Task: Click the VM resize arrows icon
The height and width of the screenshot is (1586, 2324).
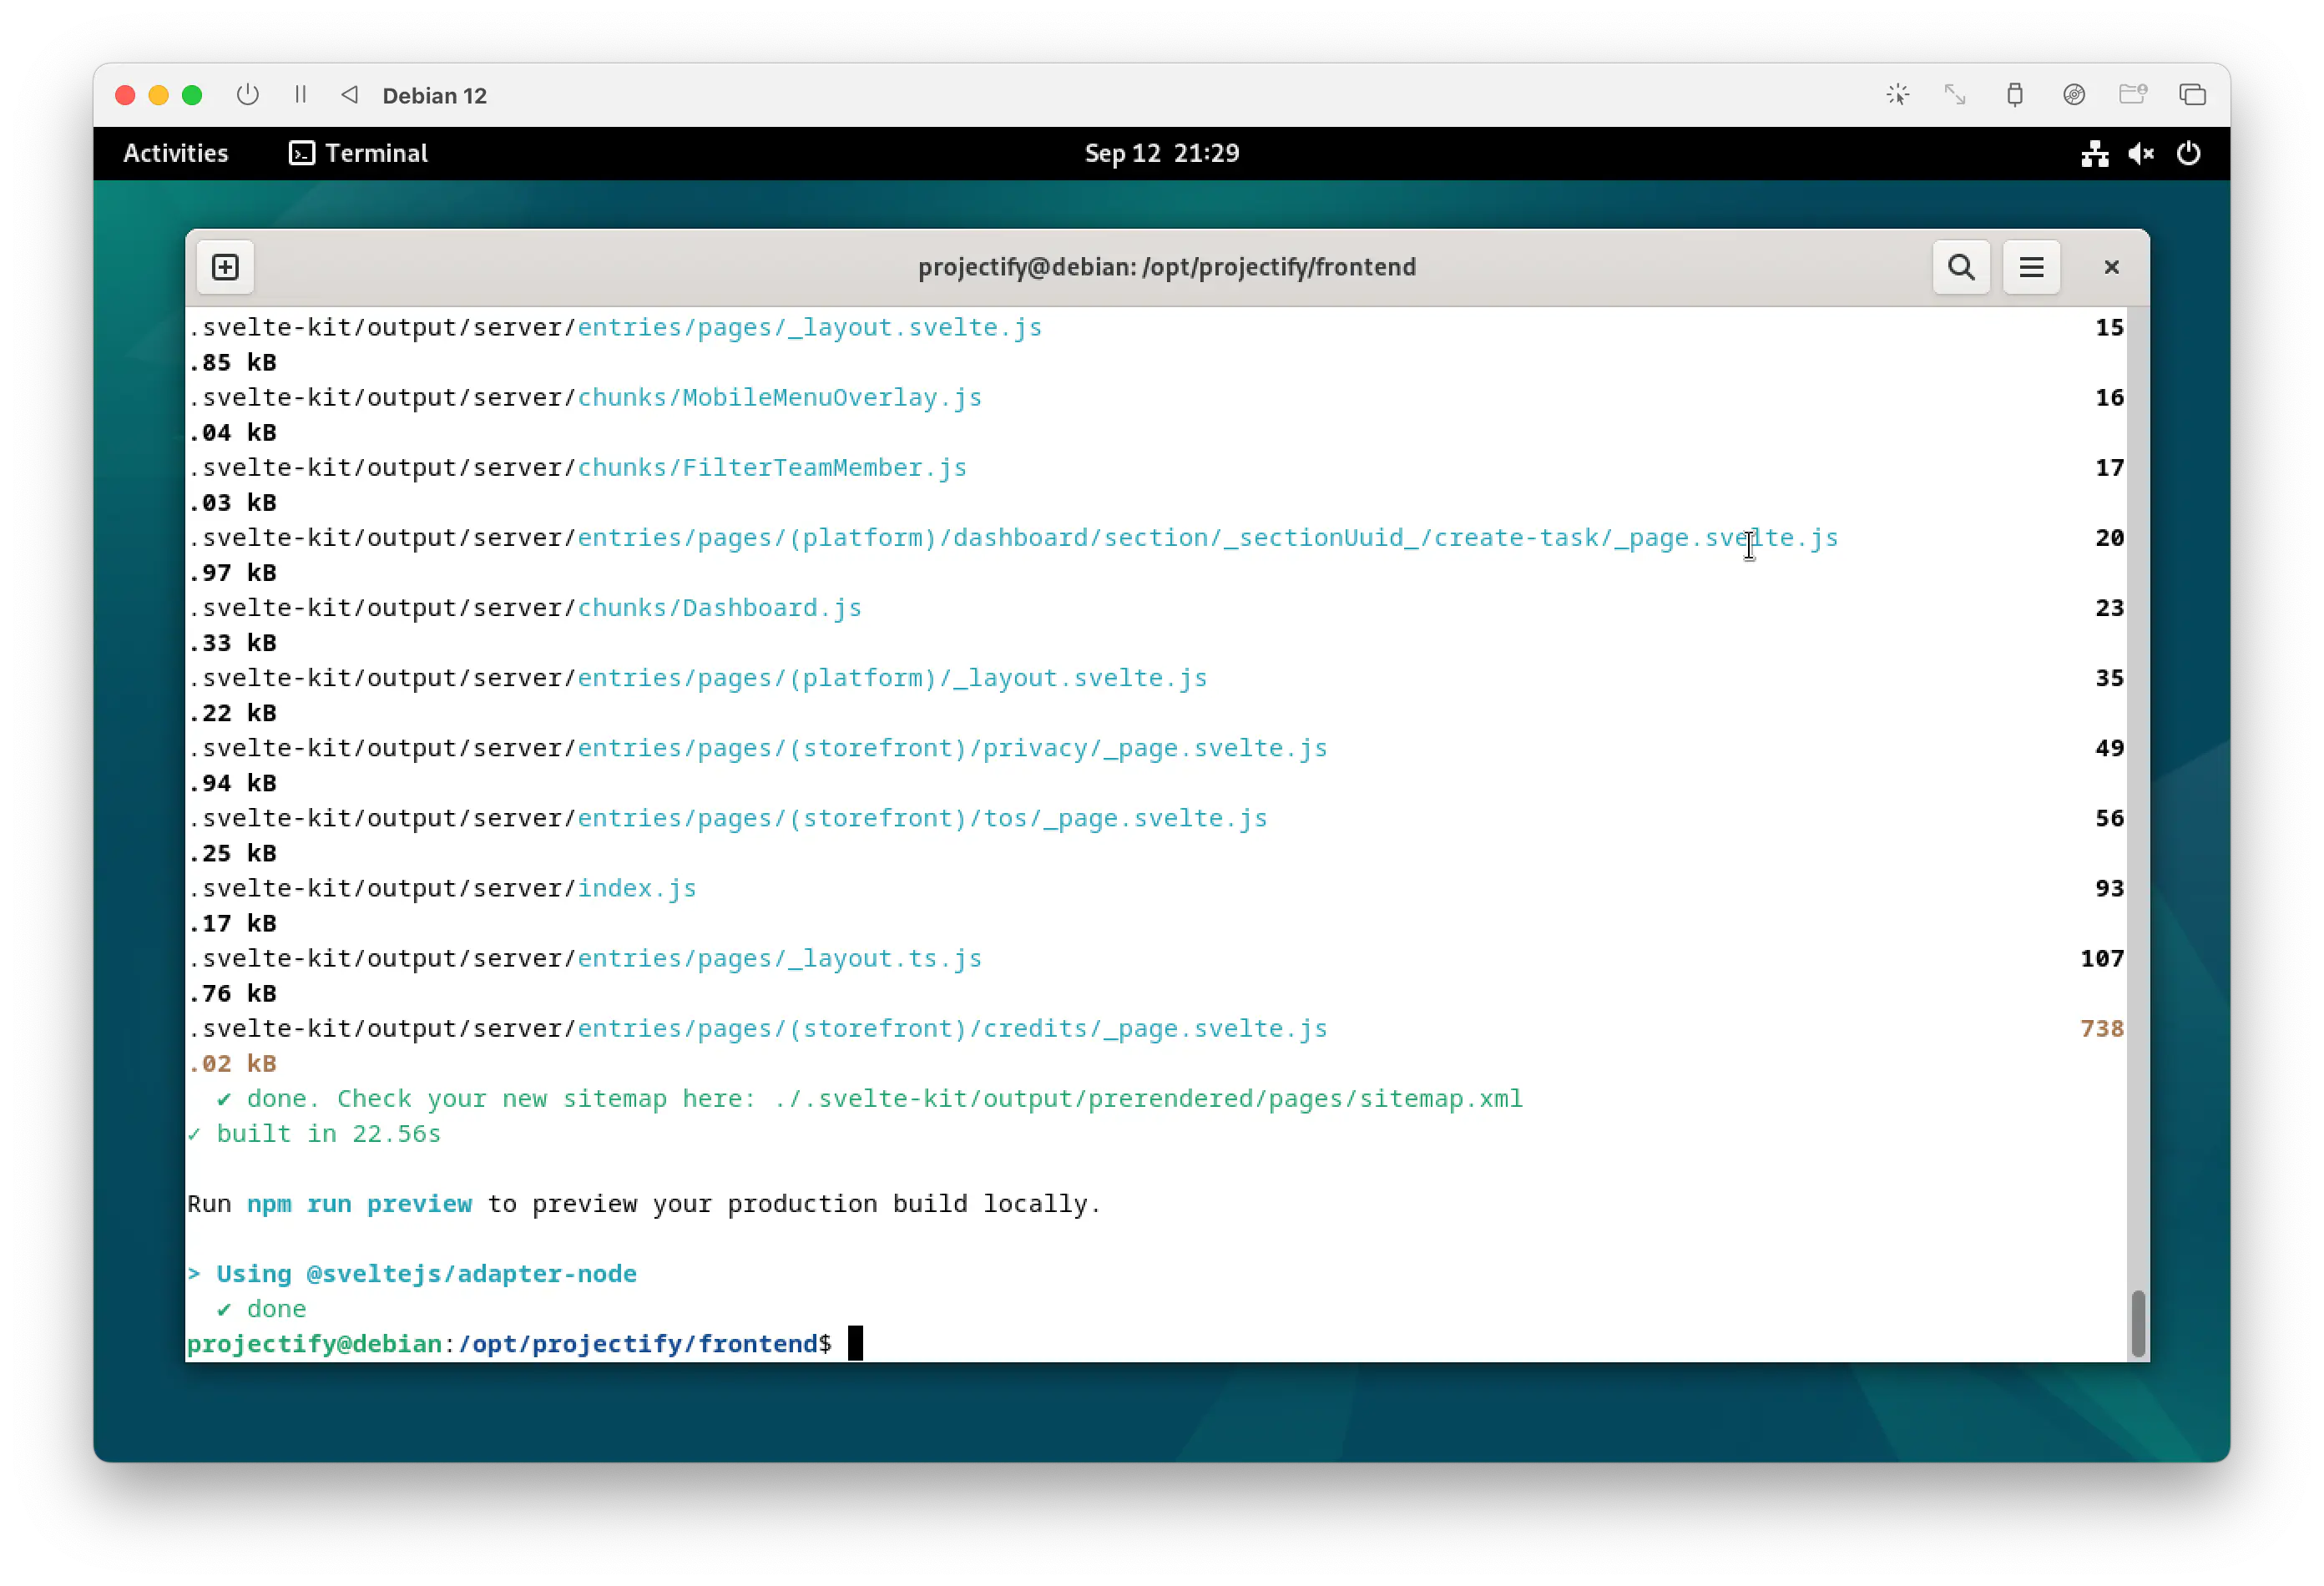Action: [x=1955, y=95]
